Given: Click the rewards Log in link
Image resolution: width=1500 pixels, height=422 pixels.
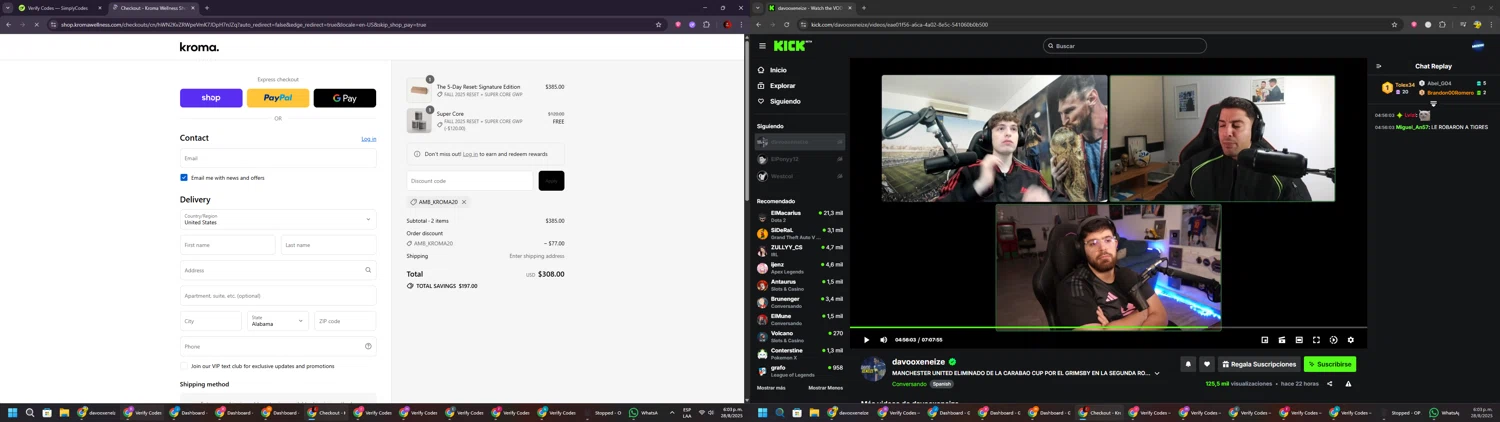Looking at the screenshot, I should pos(470,154).
